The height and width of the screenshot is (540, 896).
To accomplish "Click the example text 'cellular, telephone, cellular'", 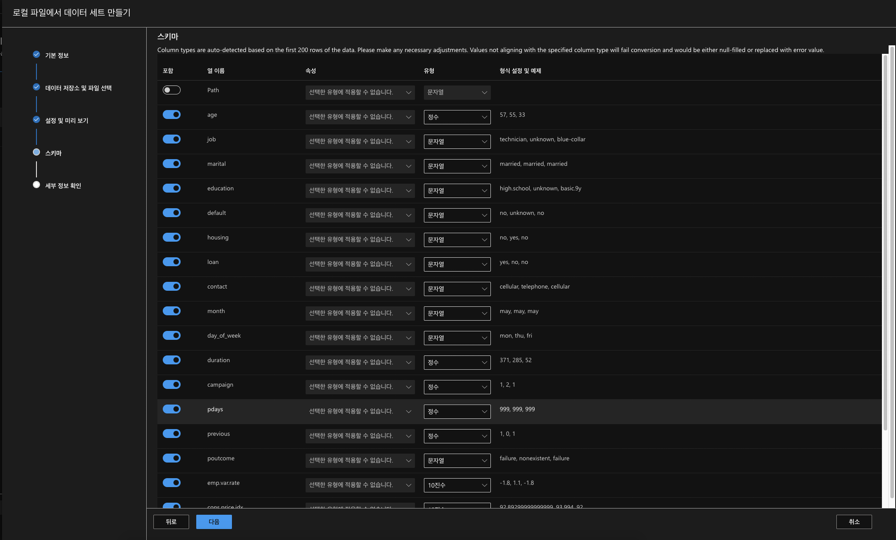I will tap(534, 287).
